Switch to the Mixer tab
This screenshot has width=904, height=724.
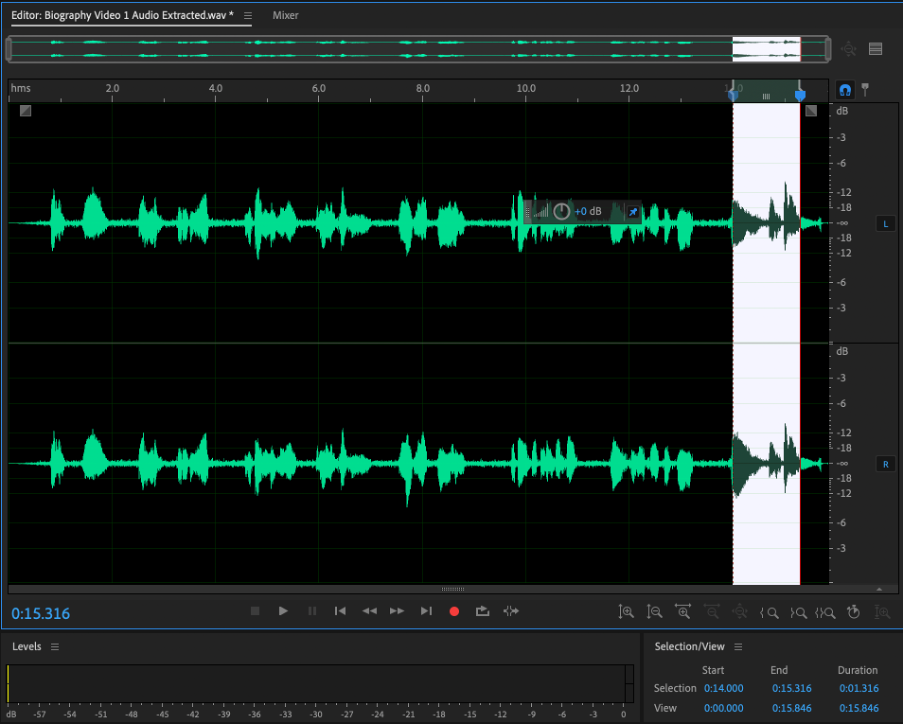click(x=285, y=16)
